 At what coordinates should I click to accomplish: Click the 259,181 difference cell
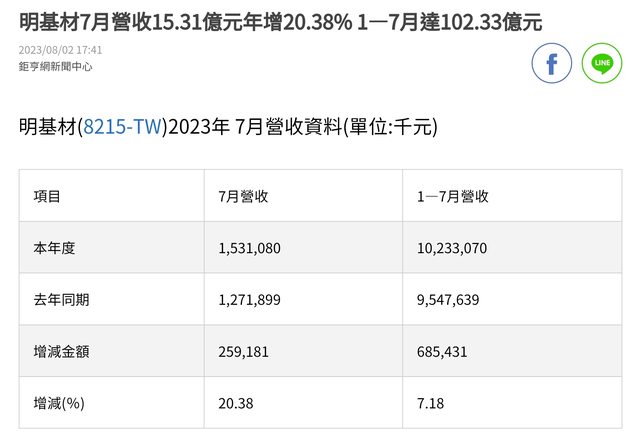click(x=243, y=351)
